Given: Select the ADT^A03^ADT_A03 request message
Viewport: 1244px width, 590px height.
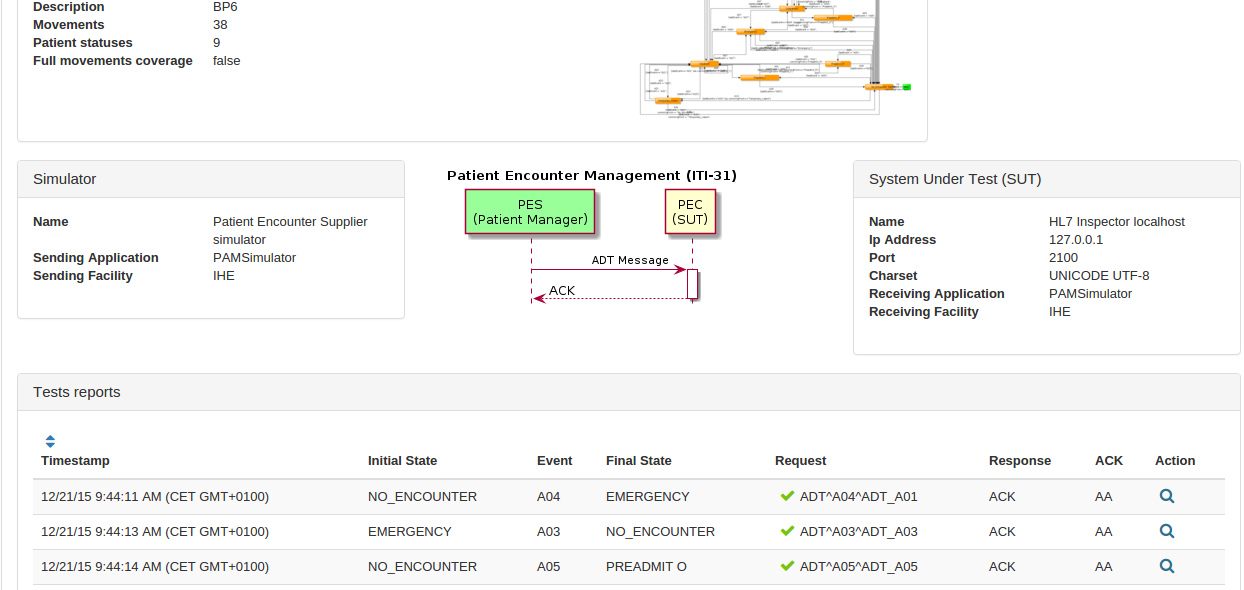Looking at the screenshot, I should point(858,532).
